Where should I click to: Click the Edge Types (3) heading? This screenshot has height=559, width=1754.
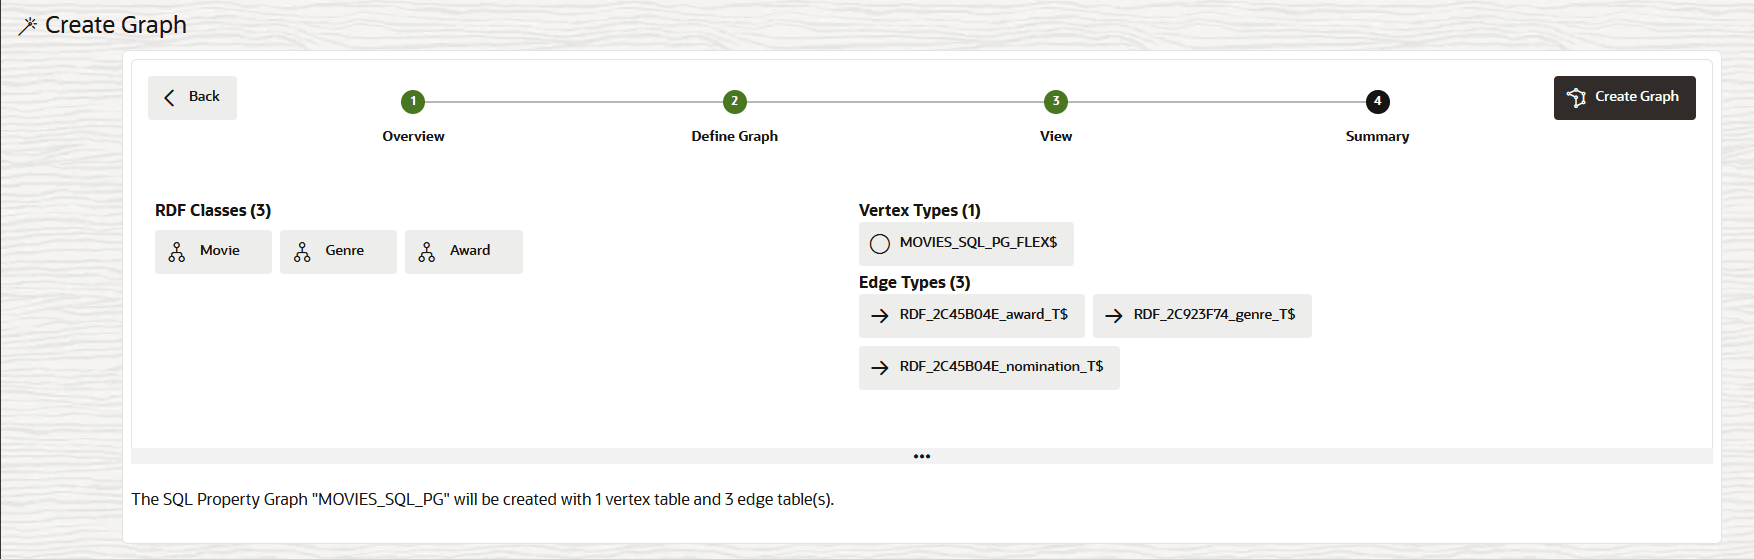coord(915,282)
